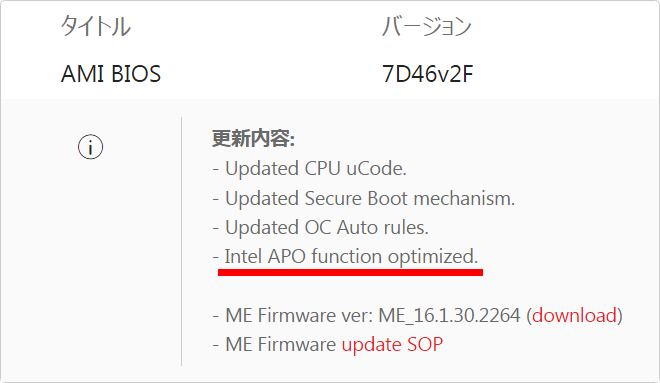Click the vertical divider beside info icon
The width and height of the screenshot is (660, 383).
tap(181, 242)
